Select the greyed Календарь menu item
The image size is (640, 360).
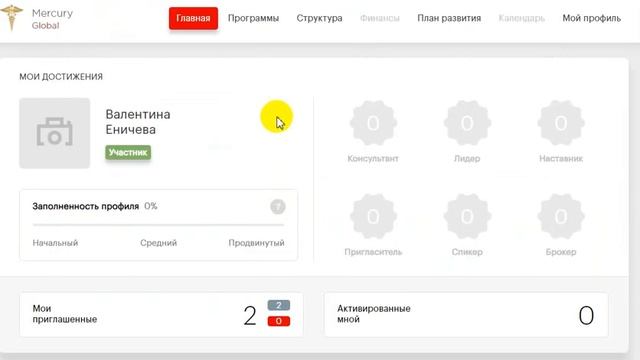522,18
